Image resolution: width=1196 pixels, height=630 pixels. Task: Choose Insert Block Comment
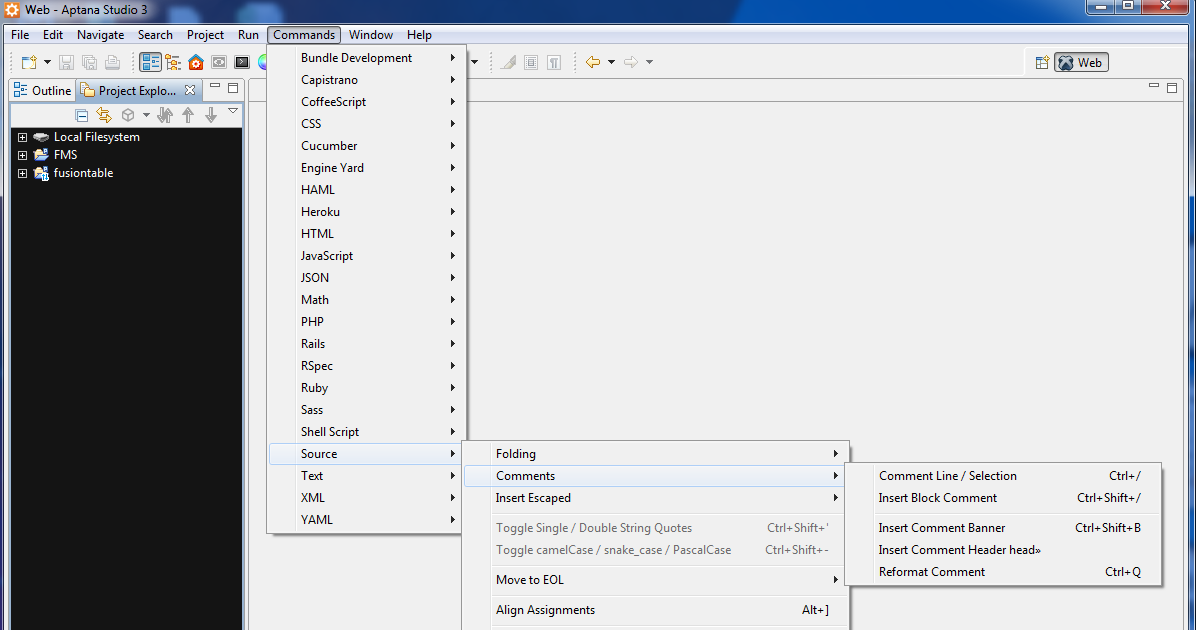(1003, 498)
